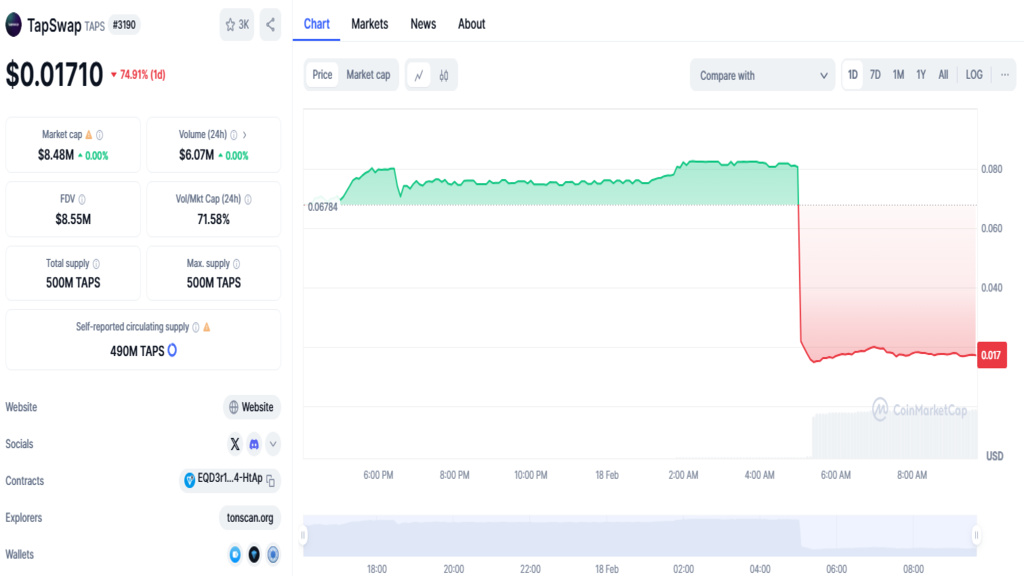1024x576 pixels.
Task: Click the right handle of range slider
Action: pyautogui.click(x=976, y=536)
